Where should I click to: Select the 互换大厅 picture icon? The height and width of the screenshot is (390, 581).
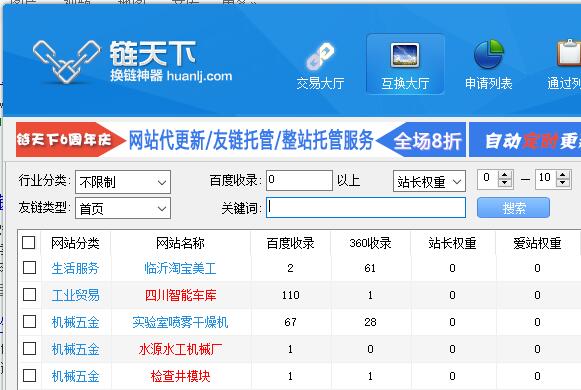pos(405,55)
